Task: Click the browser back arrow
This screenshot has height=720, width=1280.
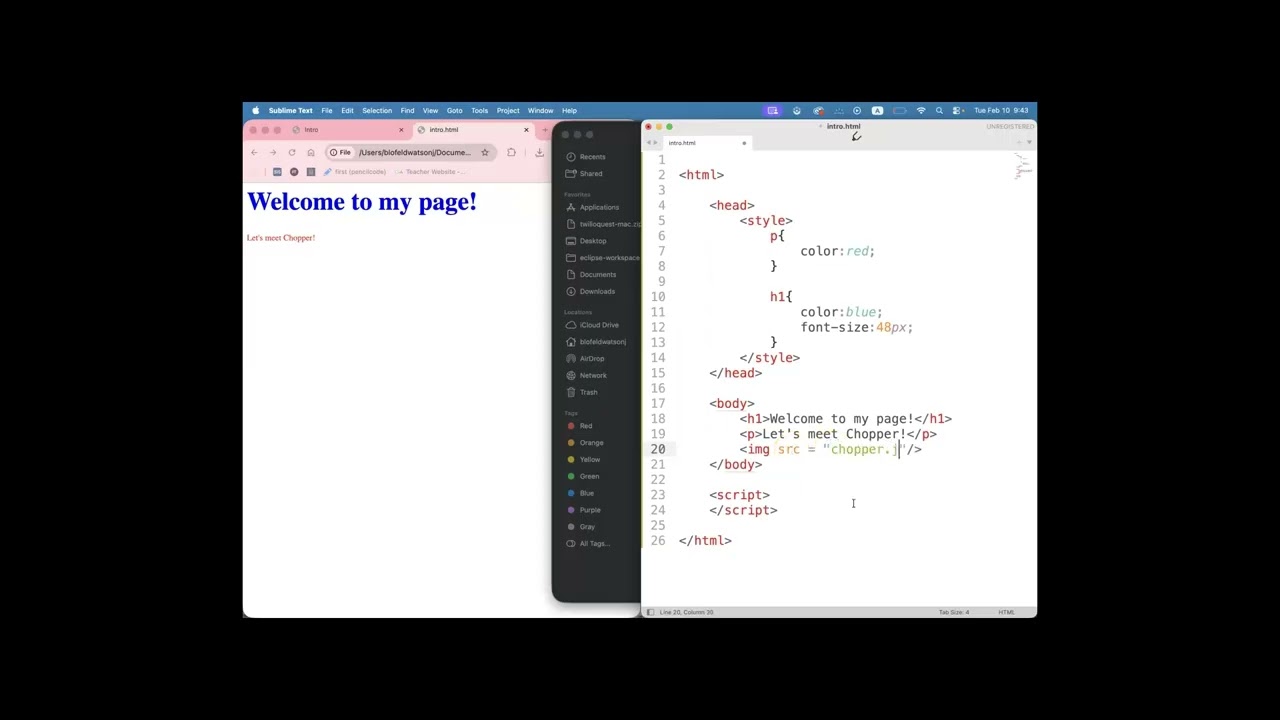Action: click(x=254, y=153)
